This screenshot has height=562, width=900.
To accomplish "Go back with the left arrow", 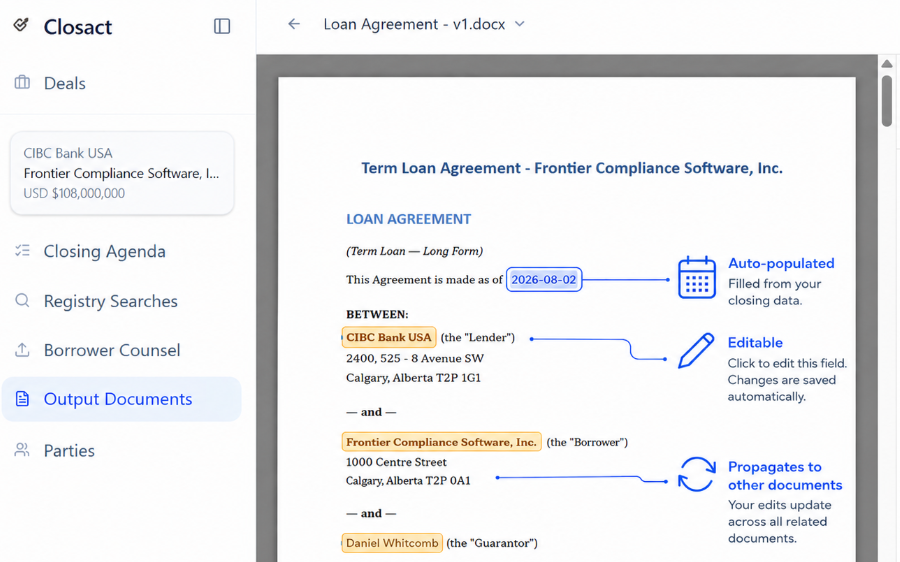I will (294, 24).
